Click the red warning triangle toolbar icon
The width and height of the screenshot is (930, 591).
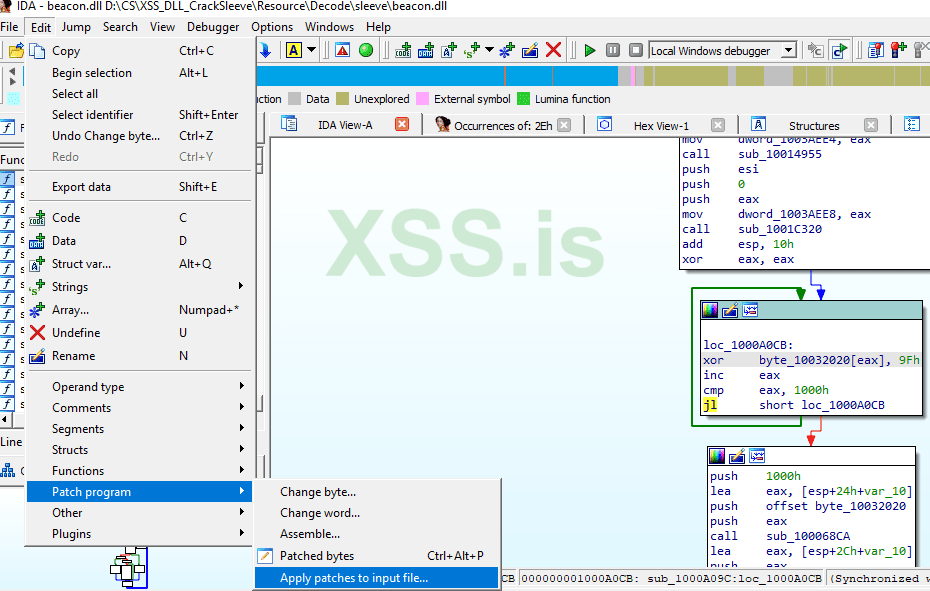point(343,50)
